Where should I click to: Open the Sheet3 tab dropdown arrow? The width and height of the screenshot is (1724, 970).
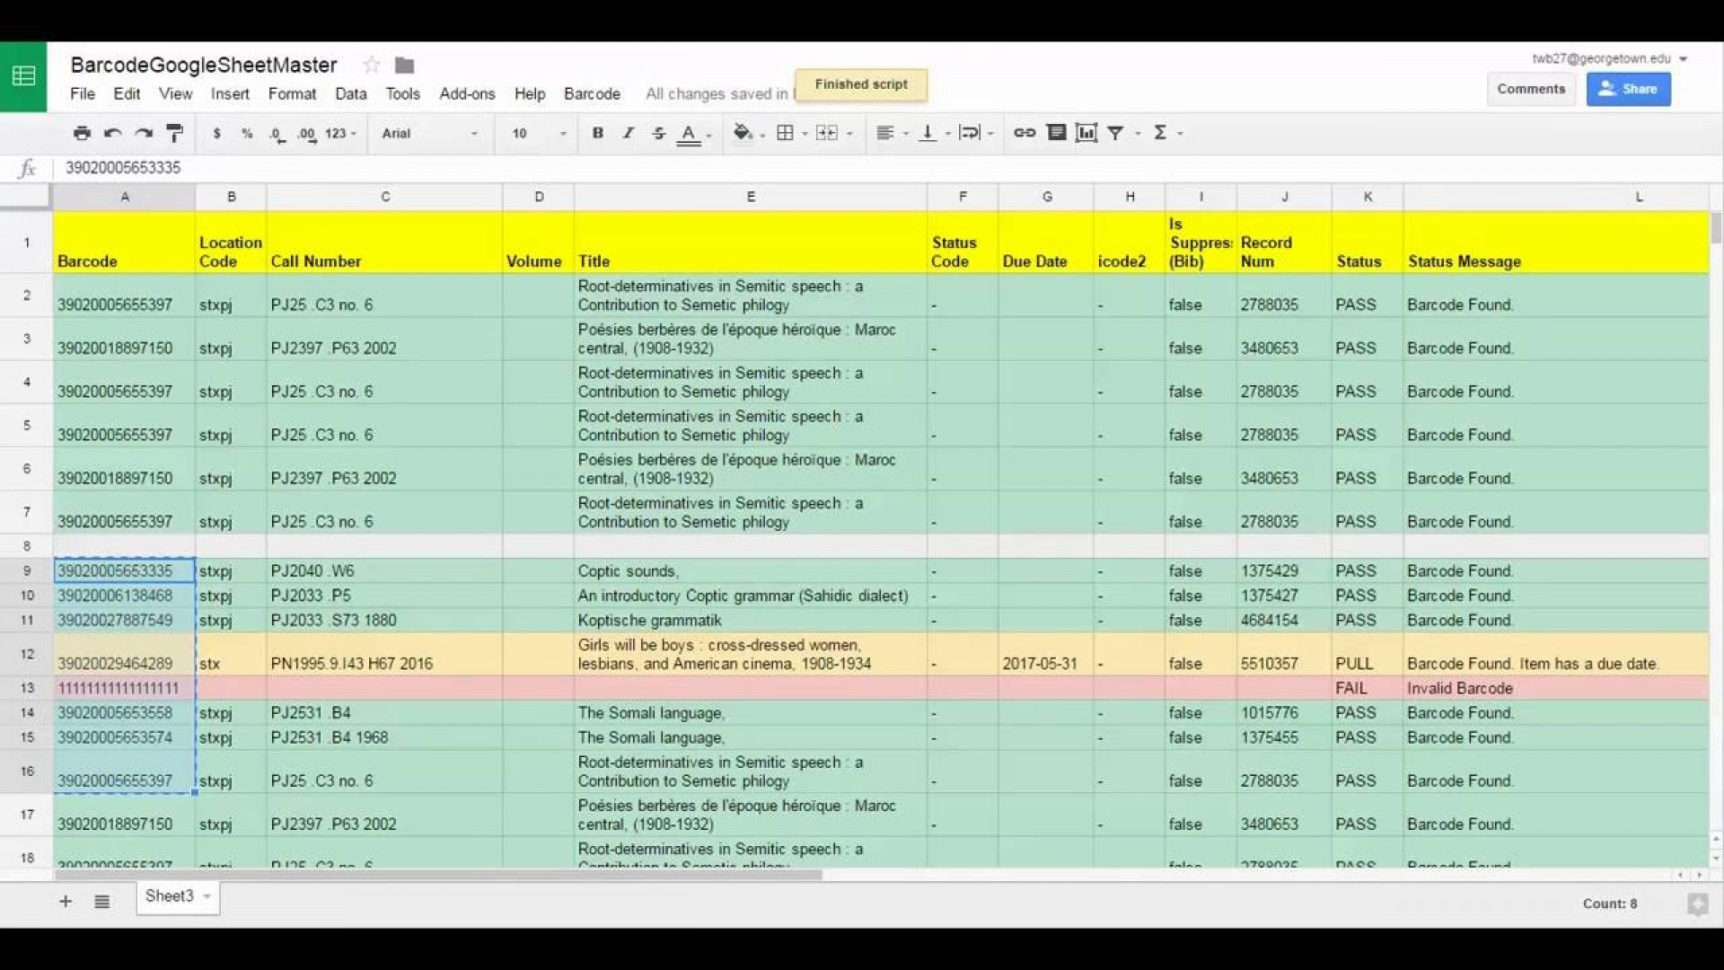[207, 896]
